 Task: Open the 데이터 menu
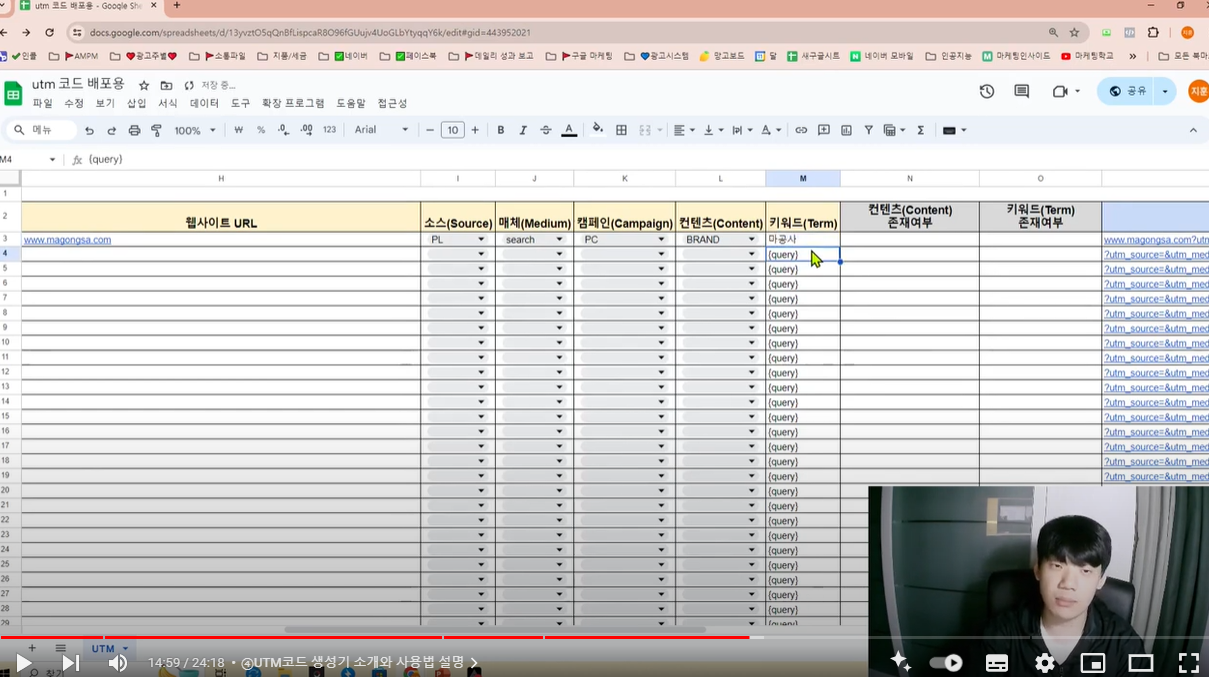204,103
